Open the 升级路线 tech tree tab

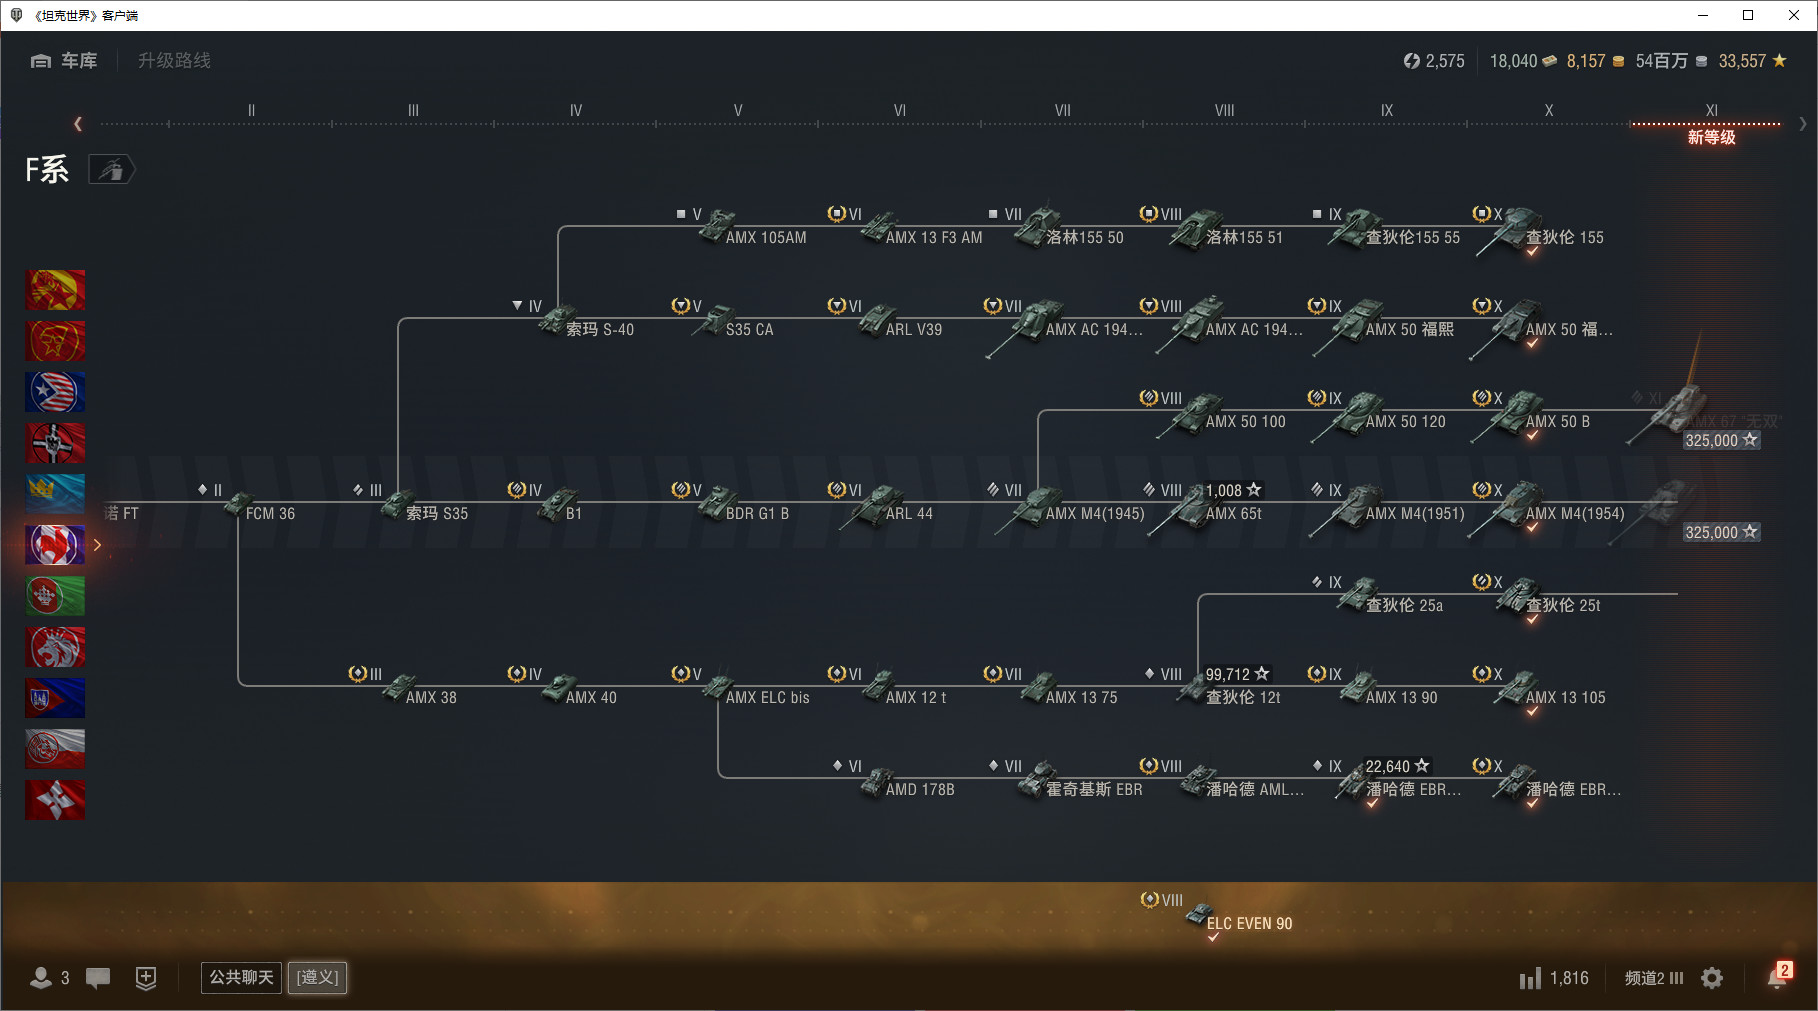point(174,61)
